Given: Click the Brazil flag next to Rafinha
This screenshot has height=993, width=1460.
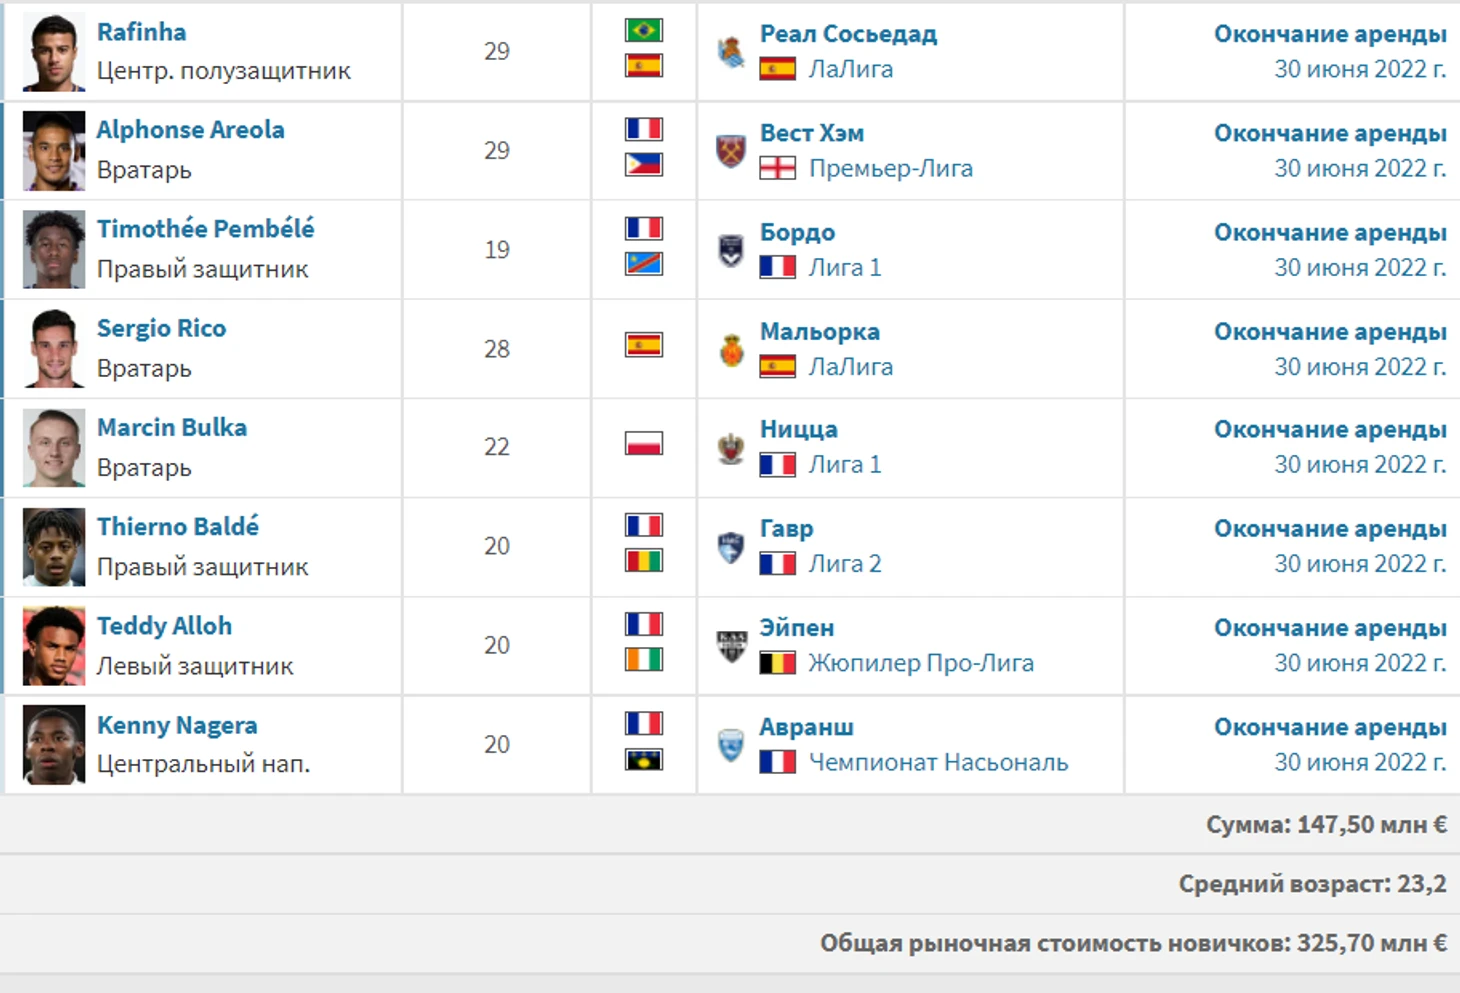Looking at the screenshot, I should click(x=644, y=30).
